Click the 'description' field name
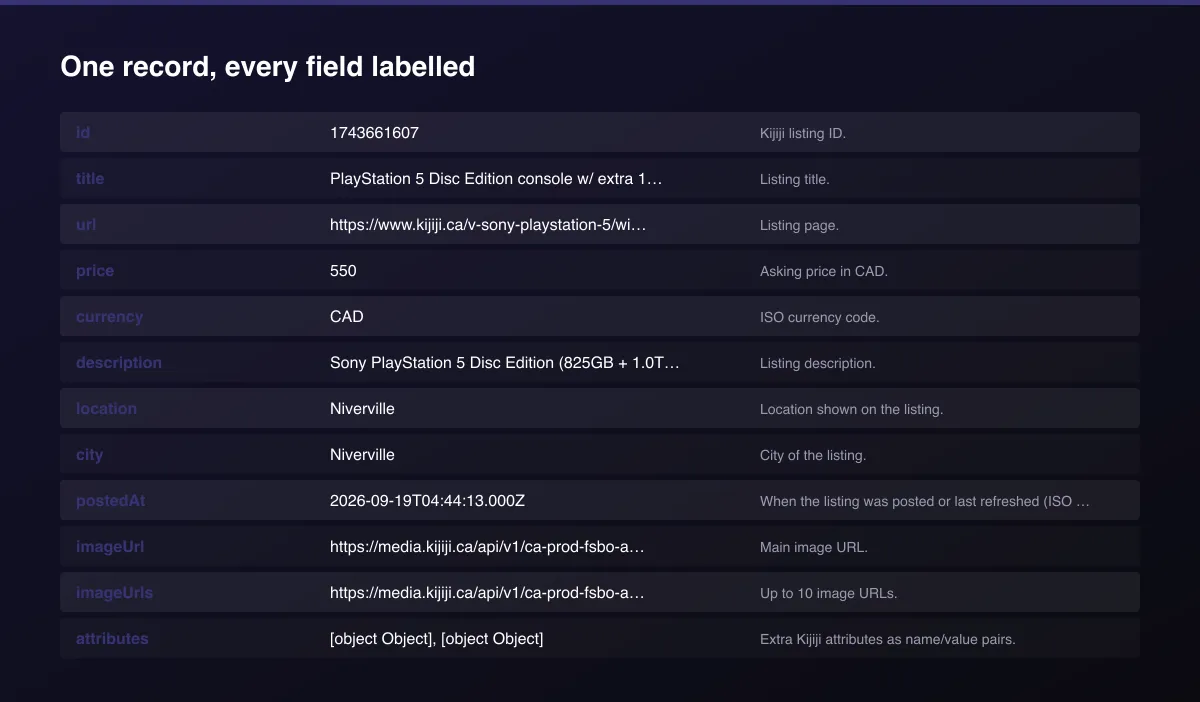Image resolution: width=1200 pixels, height=702 pixels. 119,362
